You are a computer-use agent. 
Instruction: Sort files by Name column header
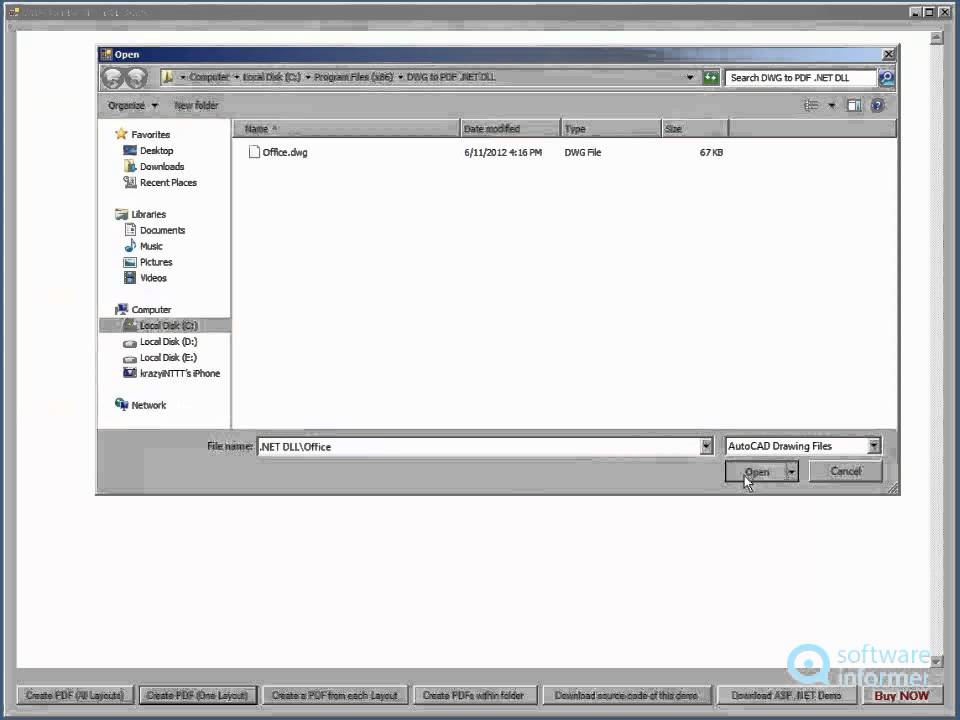346,129
